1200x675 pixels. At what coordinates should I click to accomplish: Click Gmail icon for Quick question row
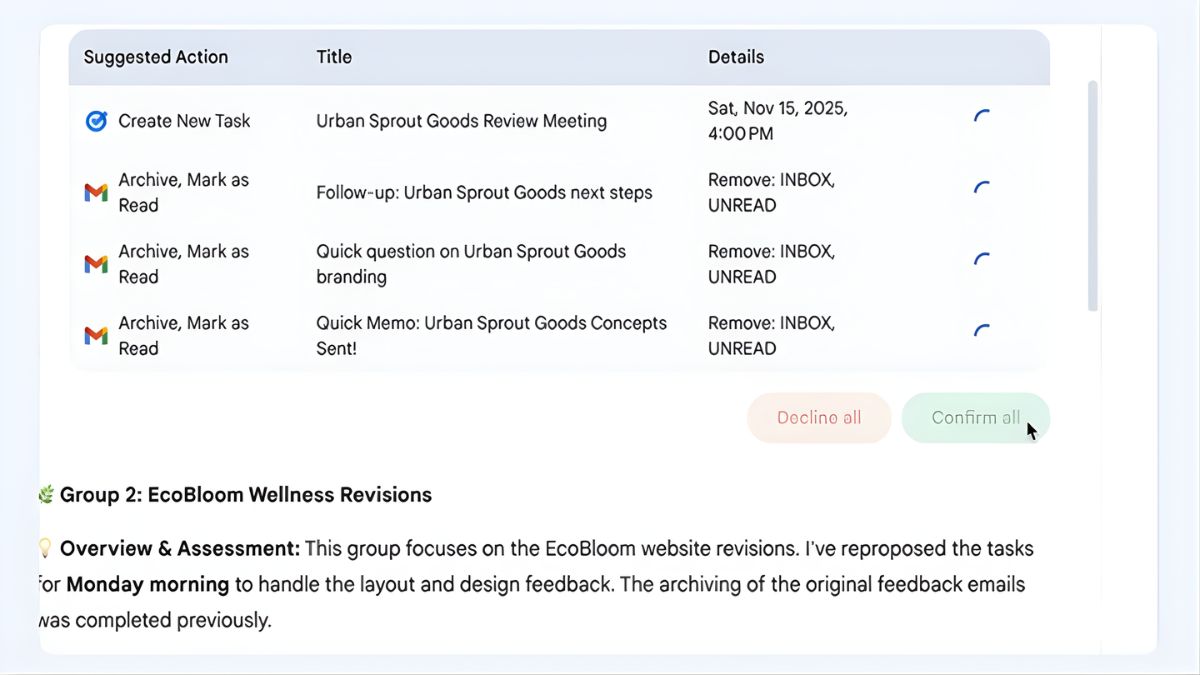(96, 264)
